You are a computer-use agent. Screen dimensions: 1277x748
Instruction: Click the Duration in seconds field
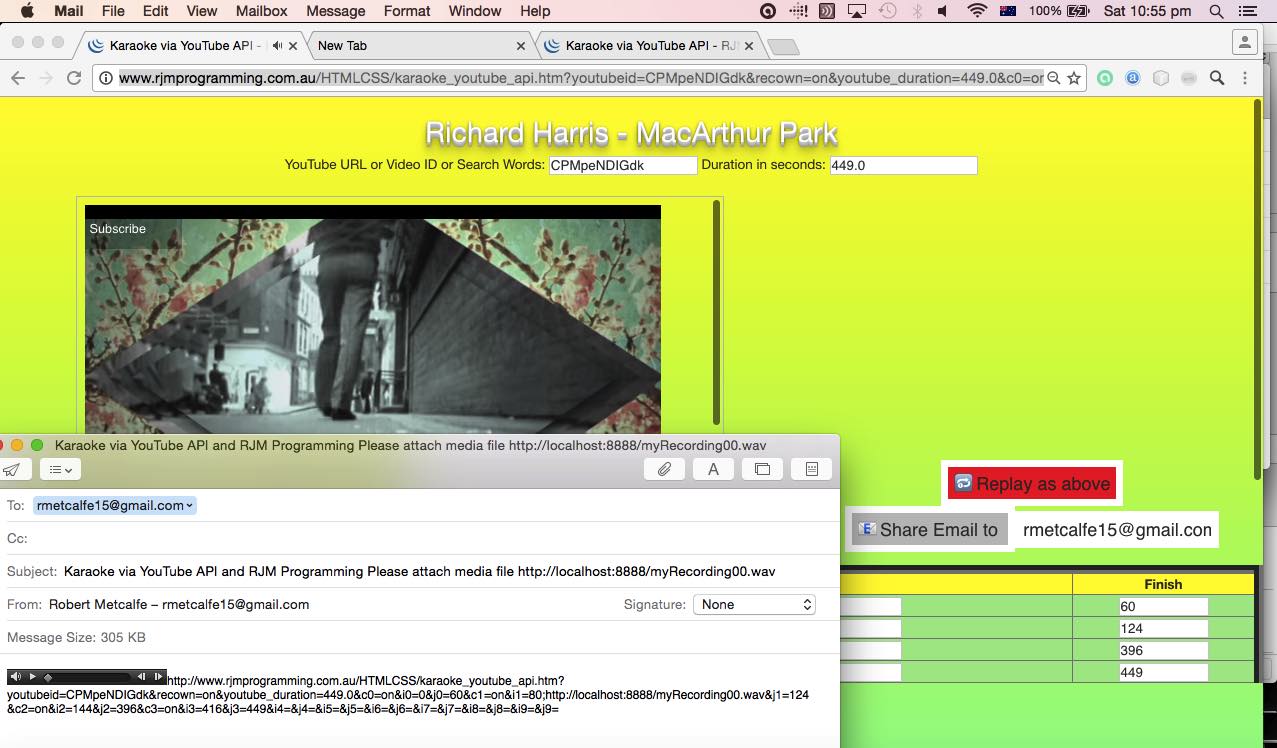tap(903, 165)
